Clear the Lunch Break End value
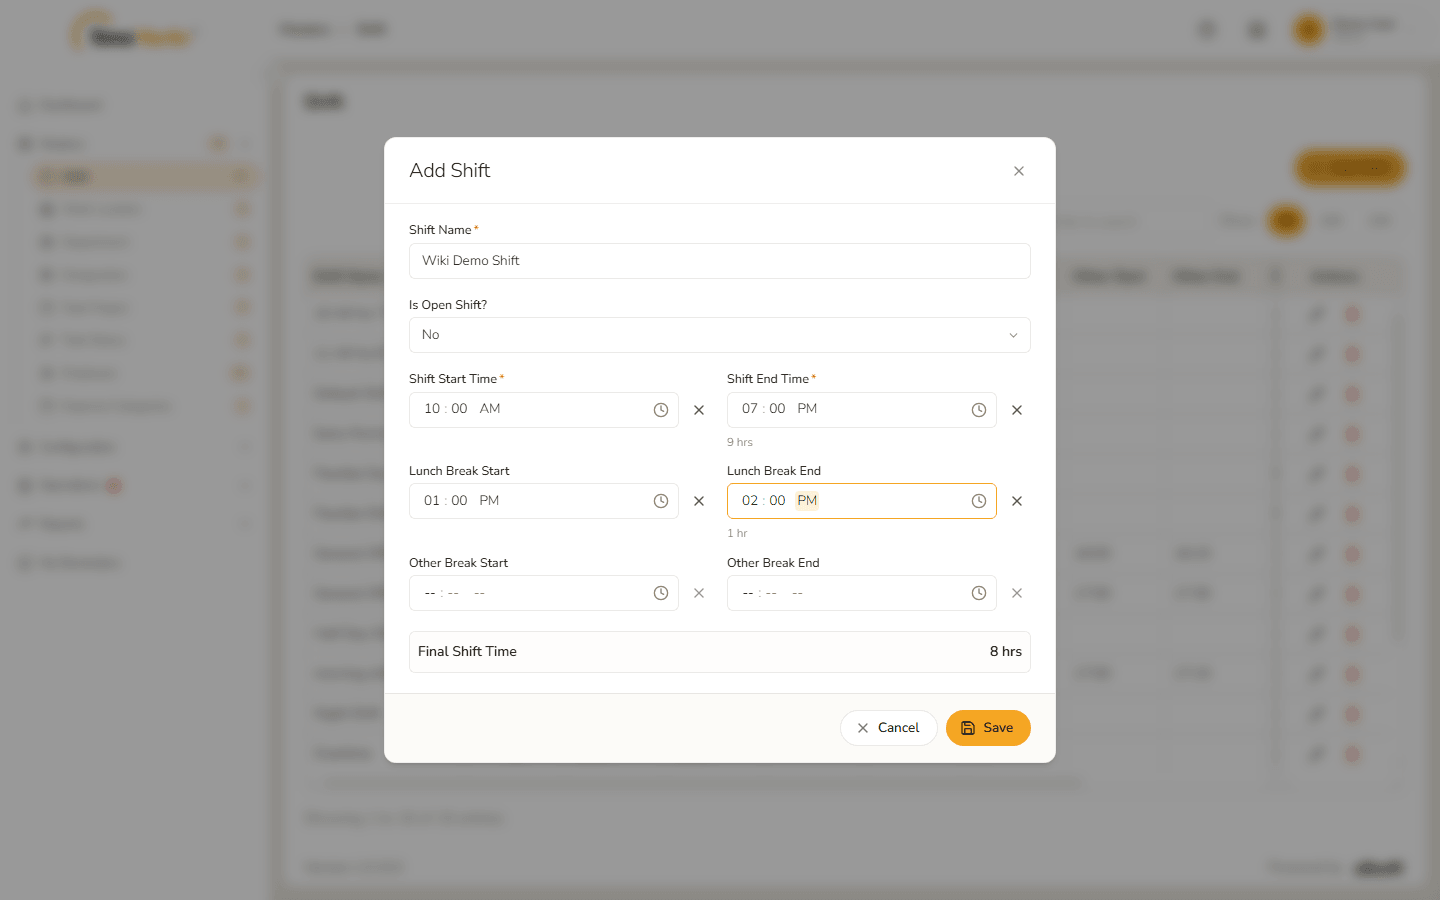Image resolution: width=1440 pixels, height=900 pixels. [x=1017, y=501]
